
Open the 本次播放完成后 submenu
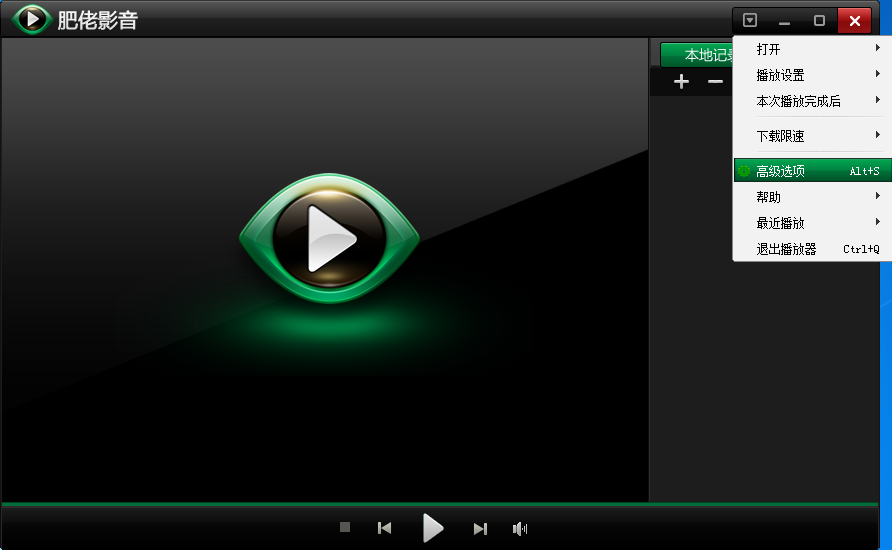click(x=812, y=101)
